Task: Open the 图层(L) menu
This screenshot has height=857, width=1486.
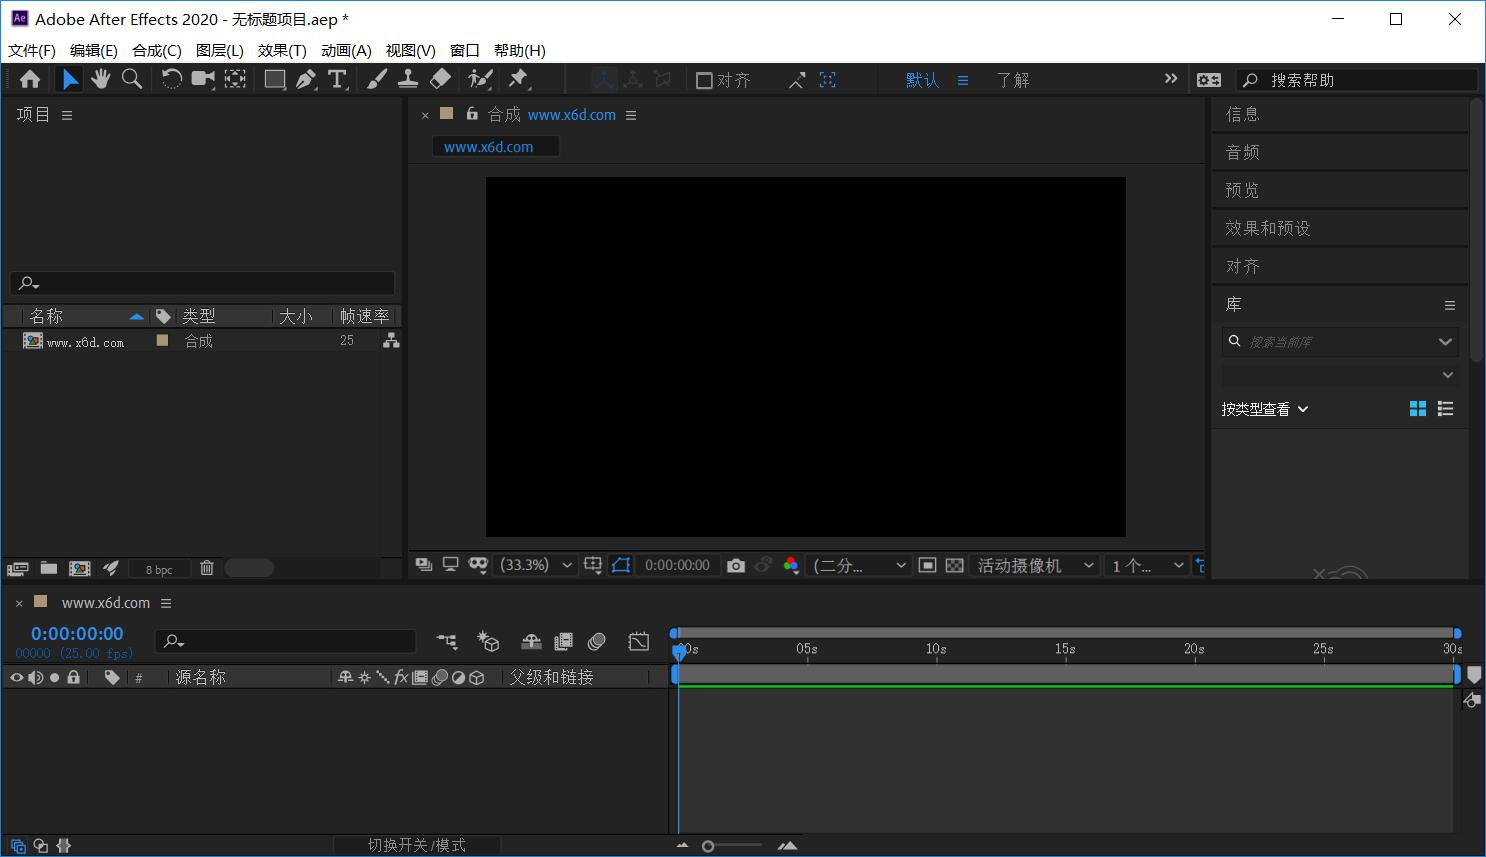Action: (220, 50)
